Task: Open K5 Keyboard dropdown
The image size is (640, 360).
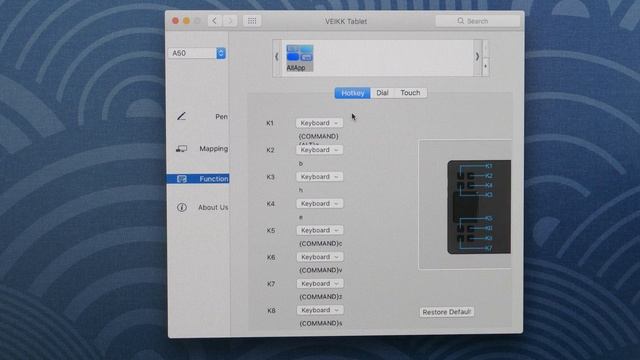Action: coord(320,230)
